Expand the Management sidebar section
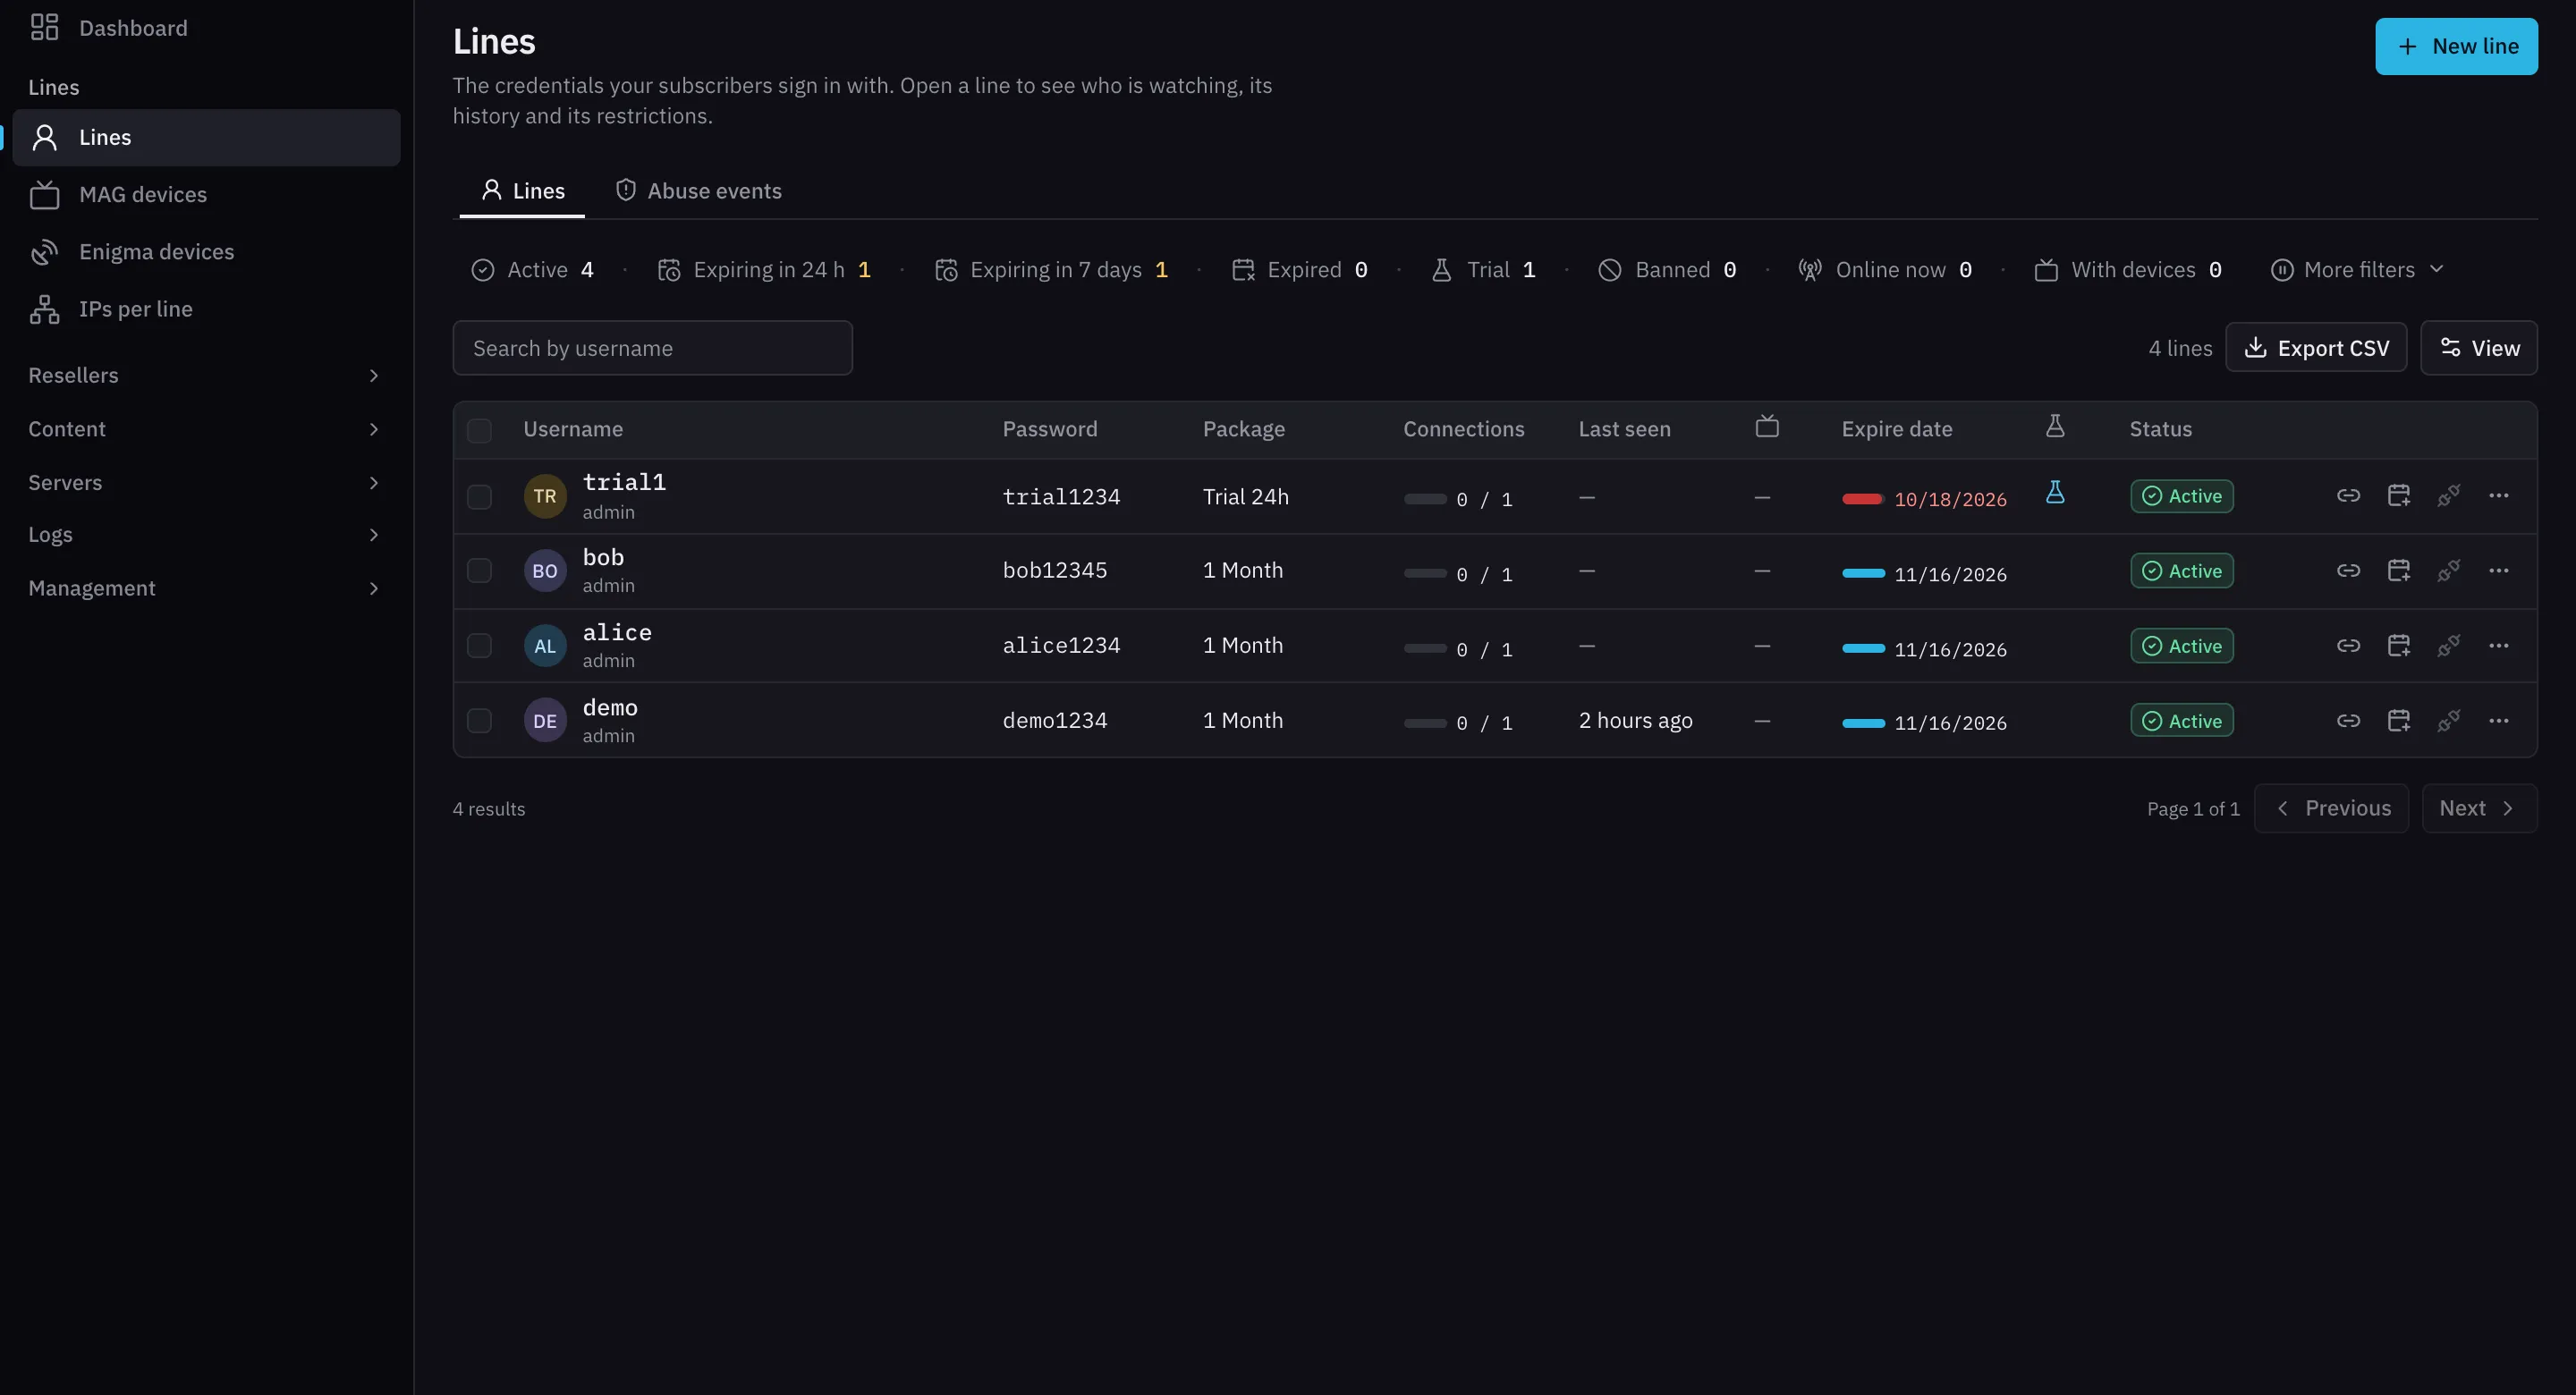Image resolution: width=2576 pixels, height=1395 pixels. point(206,589)
